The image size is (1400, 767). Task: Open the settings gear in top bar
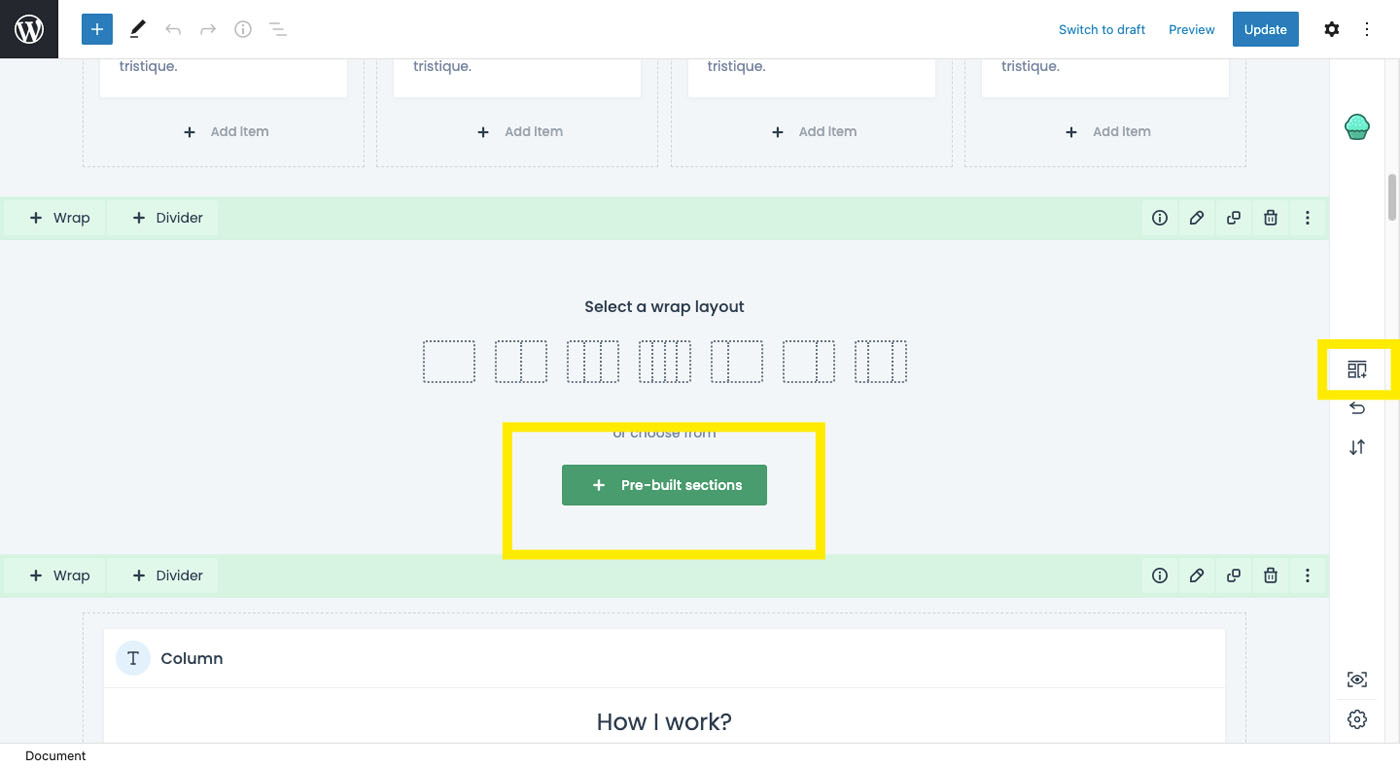click(1331, 29)
